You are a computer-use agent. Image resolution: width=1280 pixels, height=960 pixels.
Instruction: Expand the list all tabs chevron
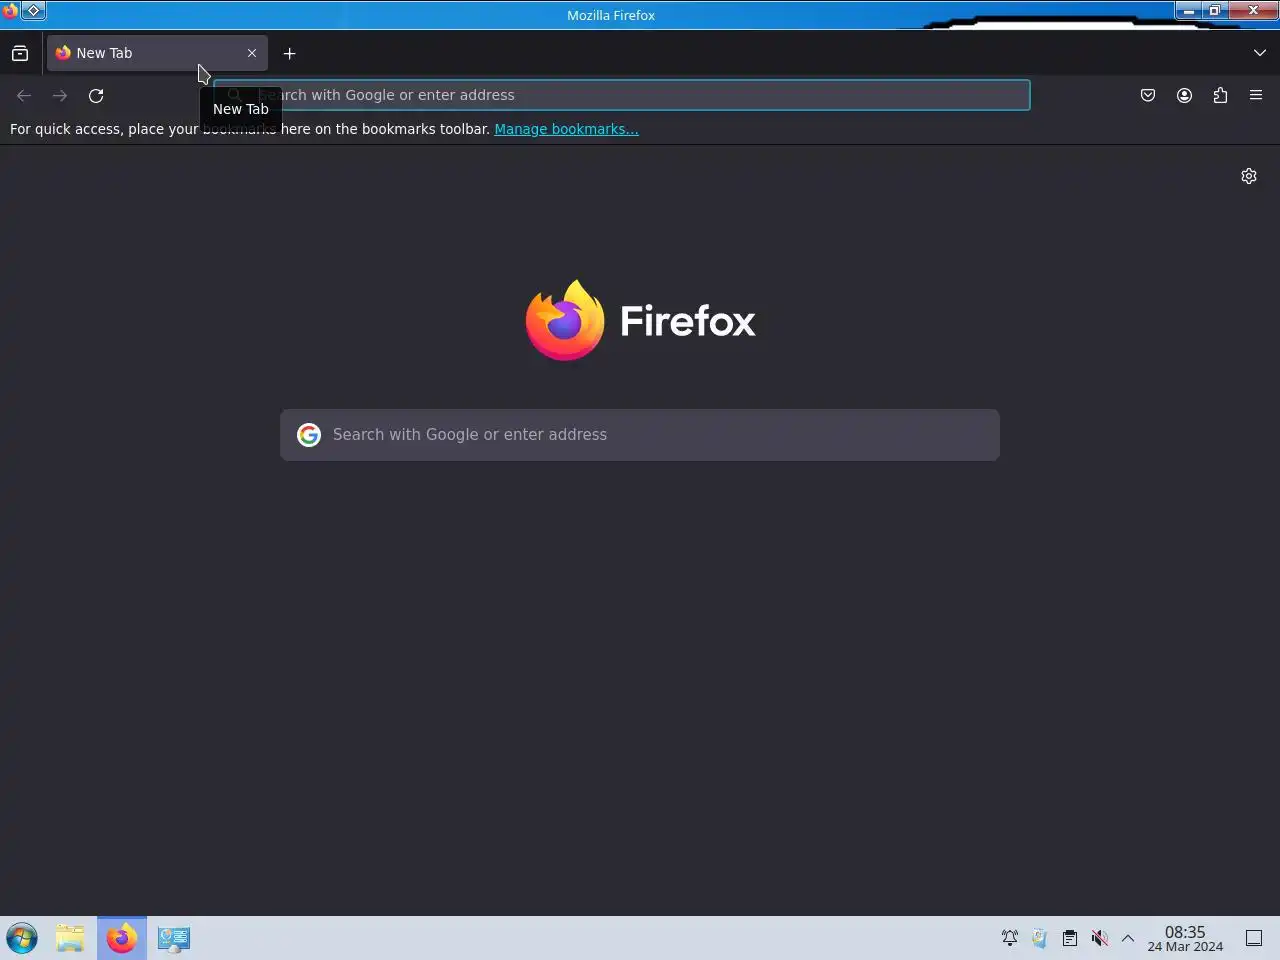tap(1259, 53)
